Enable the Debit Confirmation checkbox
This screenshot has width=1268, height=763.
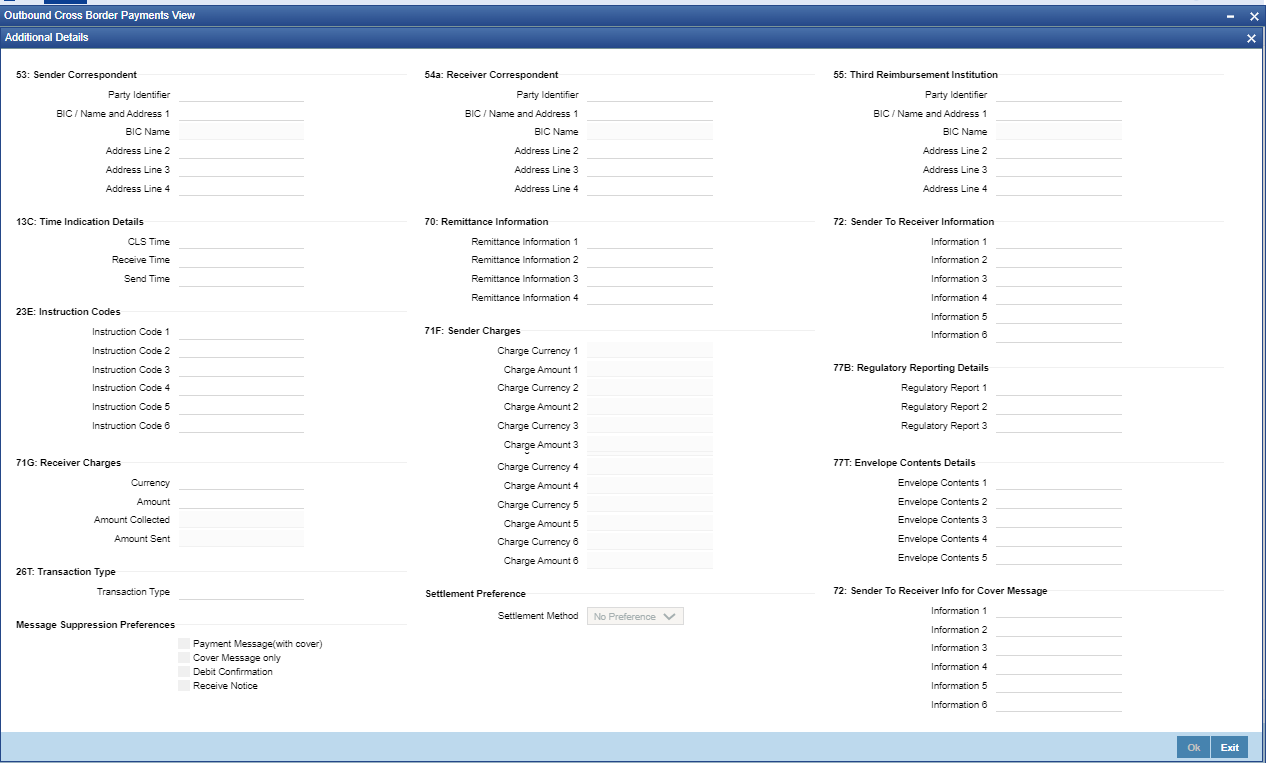tap(184, 672)
